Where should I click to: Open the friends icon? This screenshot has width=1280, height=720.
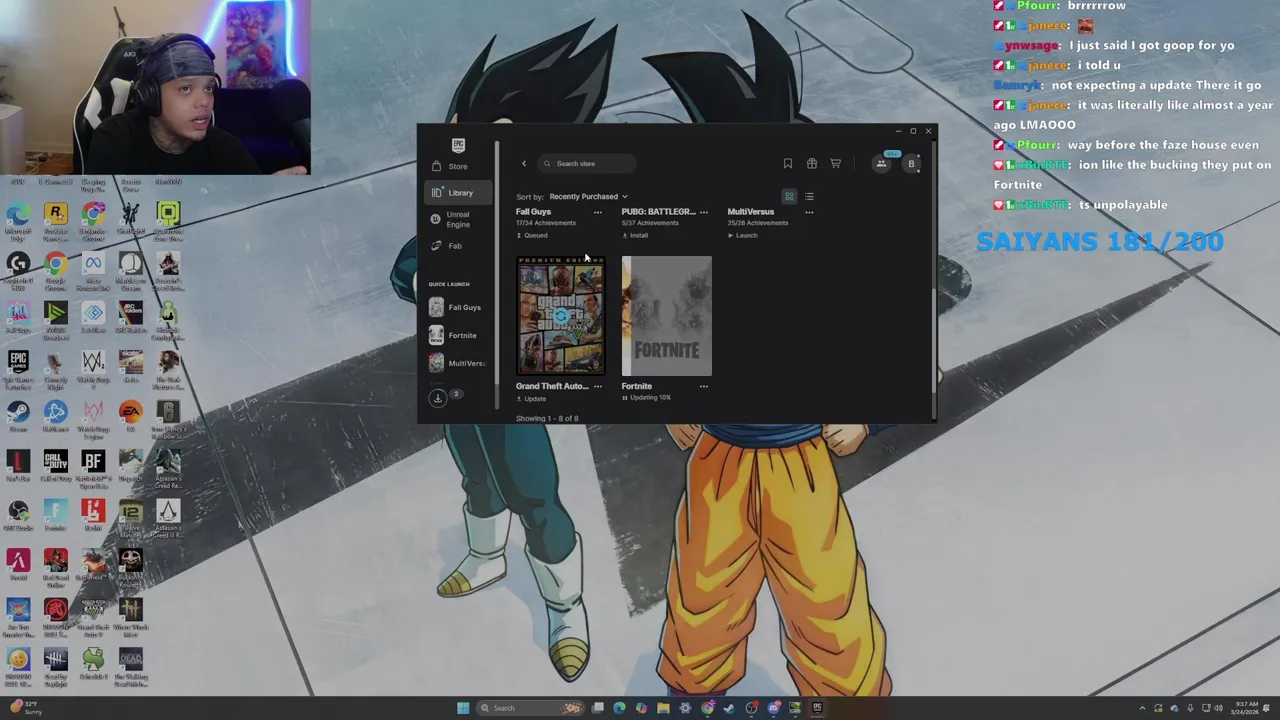[x=882, y=164]
